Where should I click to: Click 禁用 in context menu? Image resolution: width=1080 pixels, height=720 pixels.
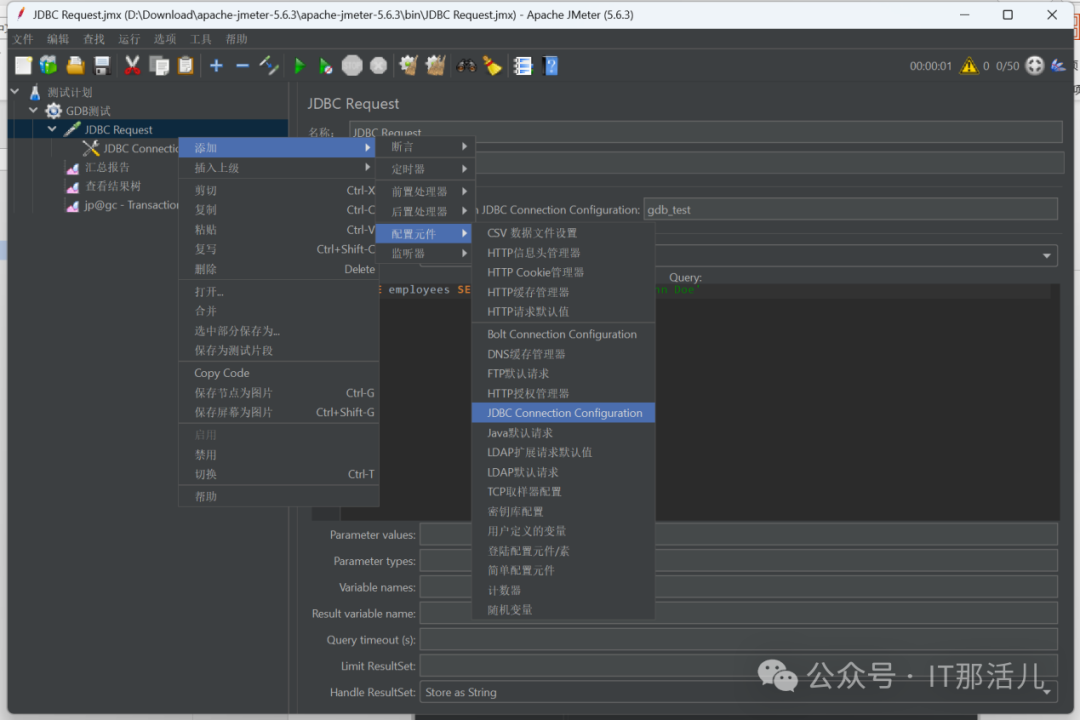pyautogui.click(x=278, y=455)
